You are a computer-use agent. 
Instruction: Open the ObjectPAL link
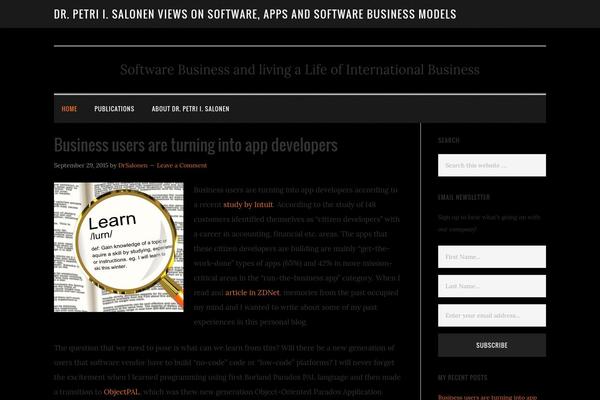pos(122,392)
